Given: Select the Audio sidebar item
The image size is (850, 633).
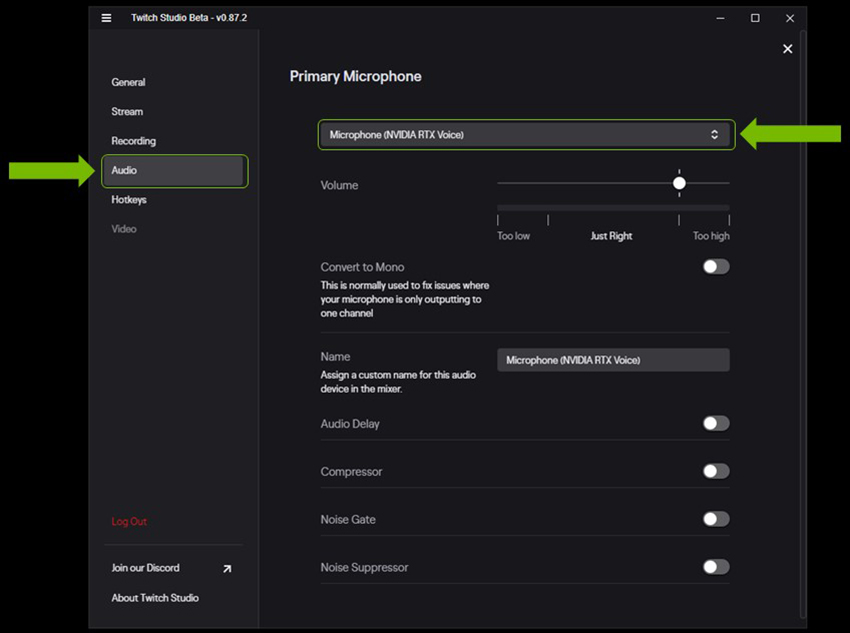Looking at the screenshot, I should click(123, 170).
